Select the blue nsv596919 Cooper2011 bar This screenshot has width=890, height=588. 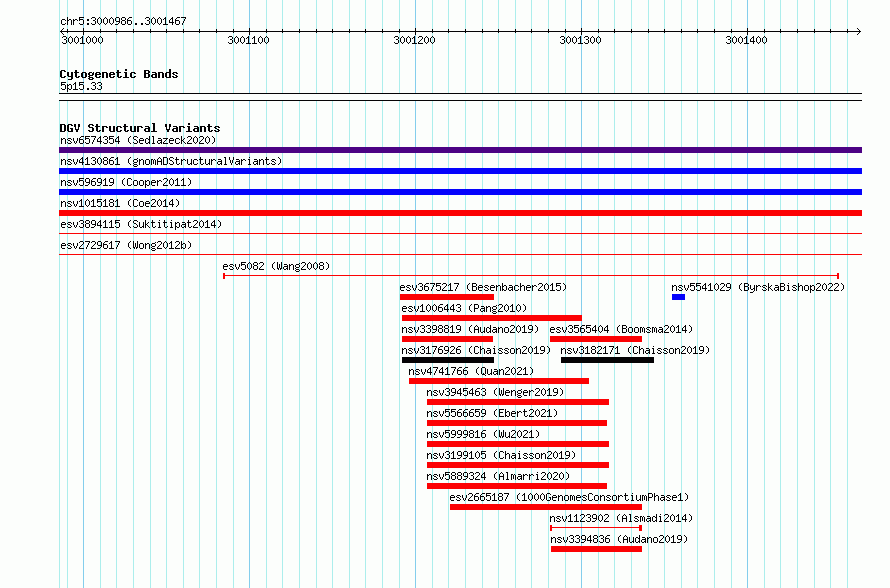460,192
